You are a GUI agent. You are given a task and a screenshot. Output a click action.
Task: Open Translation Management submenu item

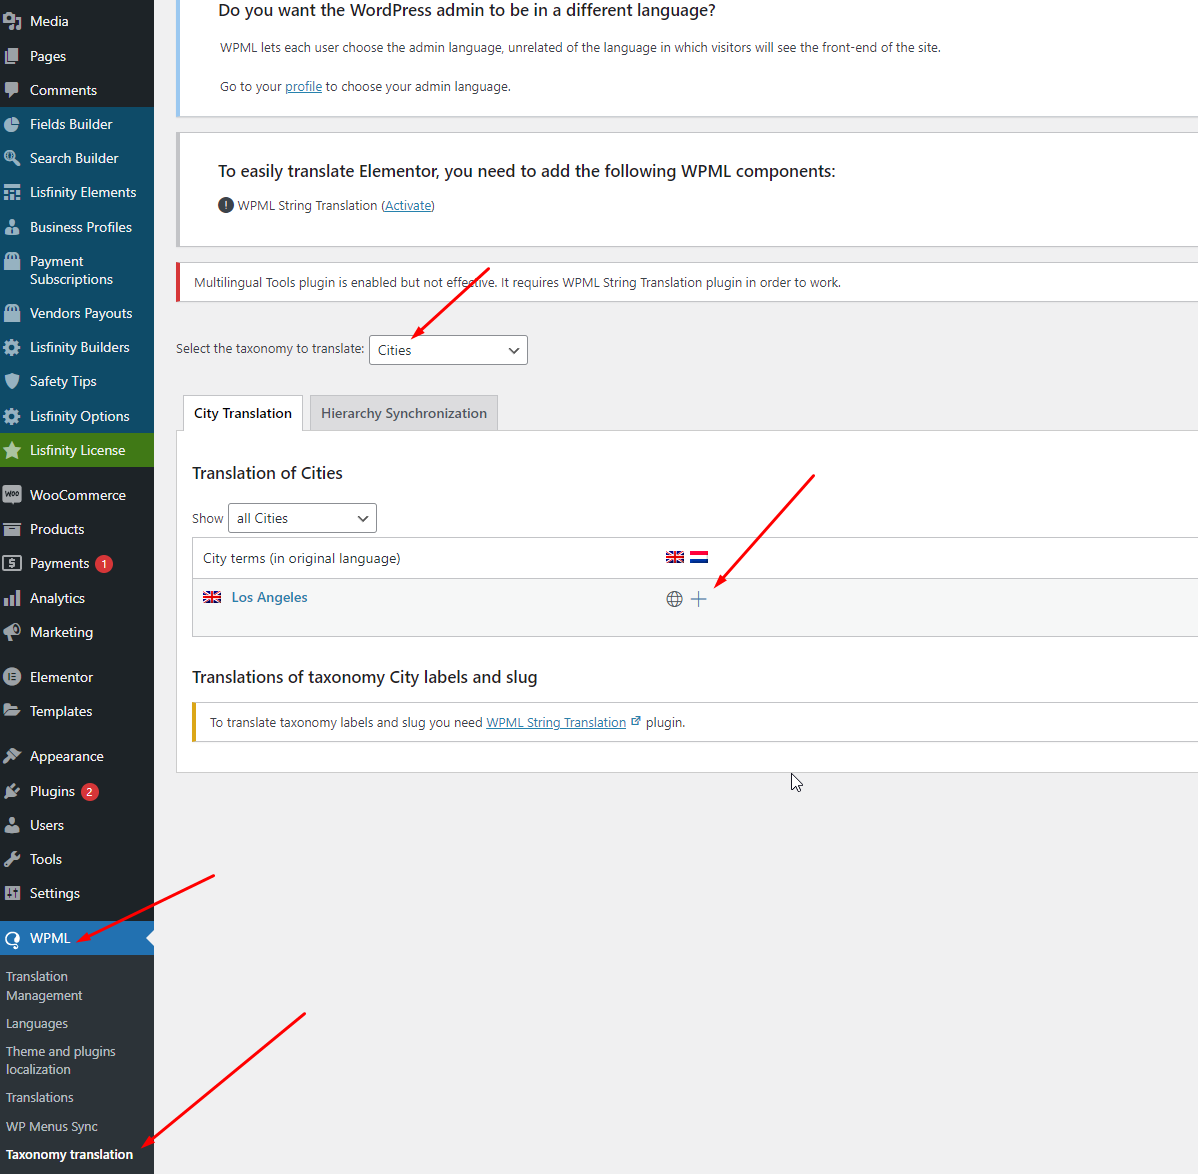44,986
